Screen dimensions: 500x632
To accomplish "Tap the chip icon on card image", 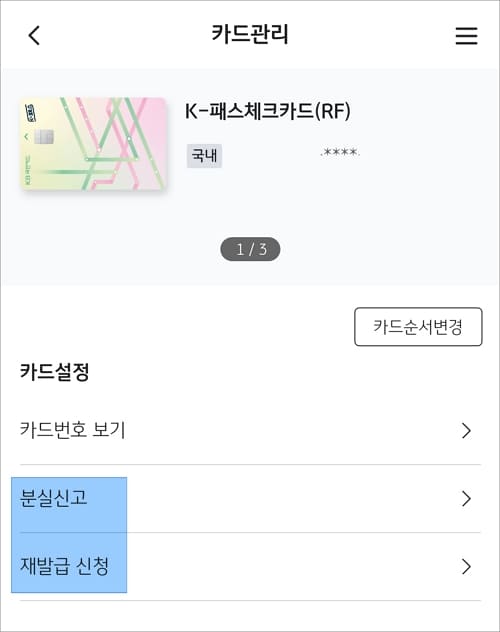I will (x=44, y=137).
